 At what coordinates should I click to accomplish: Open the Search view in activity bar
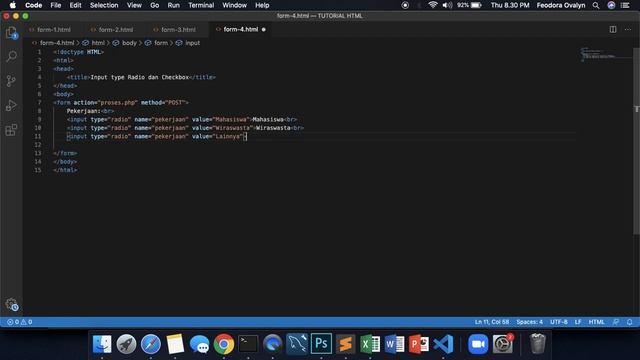[11, 56]
